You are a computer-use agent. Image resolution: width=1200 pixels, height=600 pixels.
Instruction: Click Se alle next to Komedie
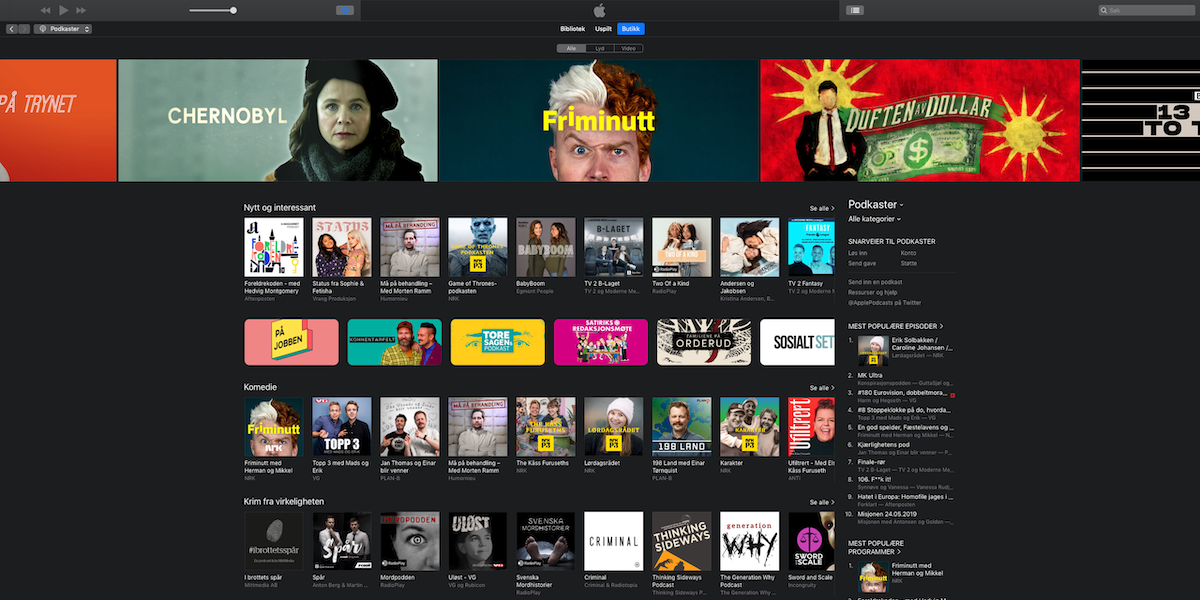click(x=821, y=388)
